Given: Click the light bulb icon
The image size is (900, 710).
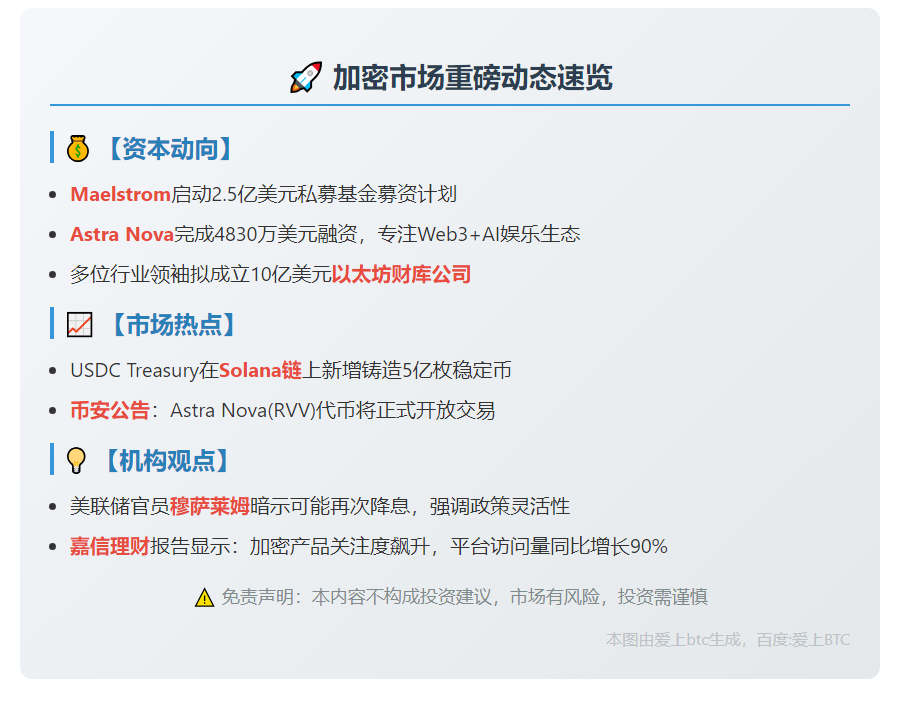Looking at the screenshot, I should click(77, 461).
